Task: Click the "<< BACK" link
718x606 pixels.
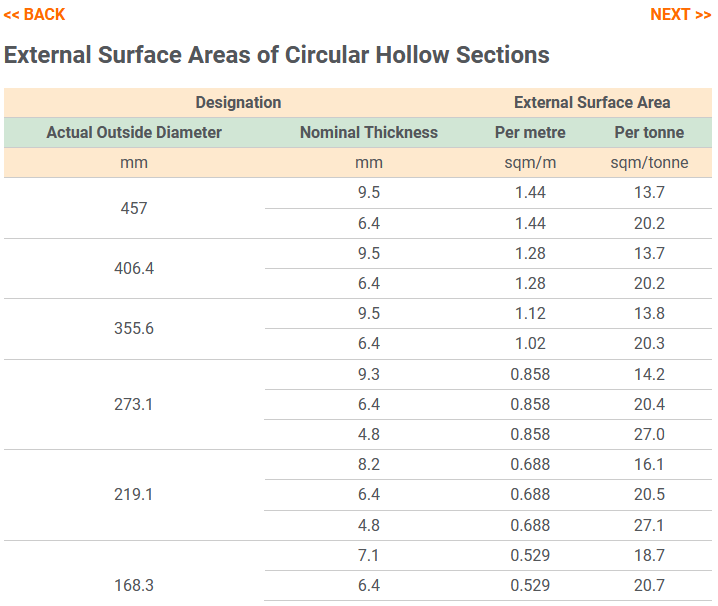Action: [x=34, y=14]
